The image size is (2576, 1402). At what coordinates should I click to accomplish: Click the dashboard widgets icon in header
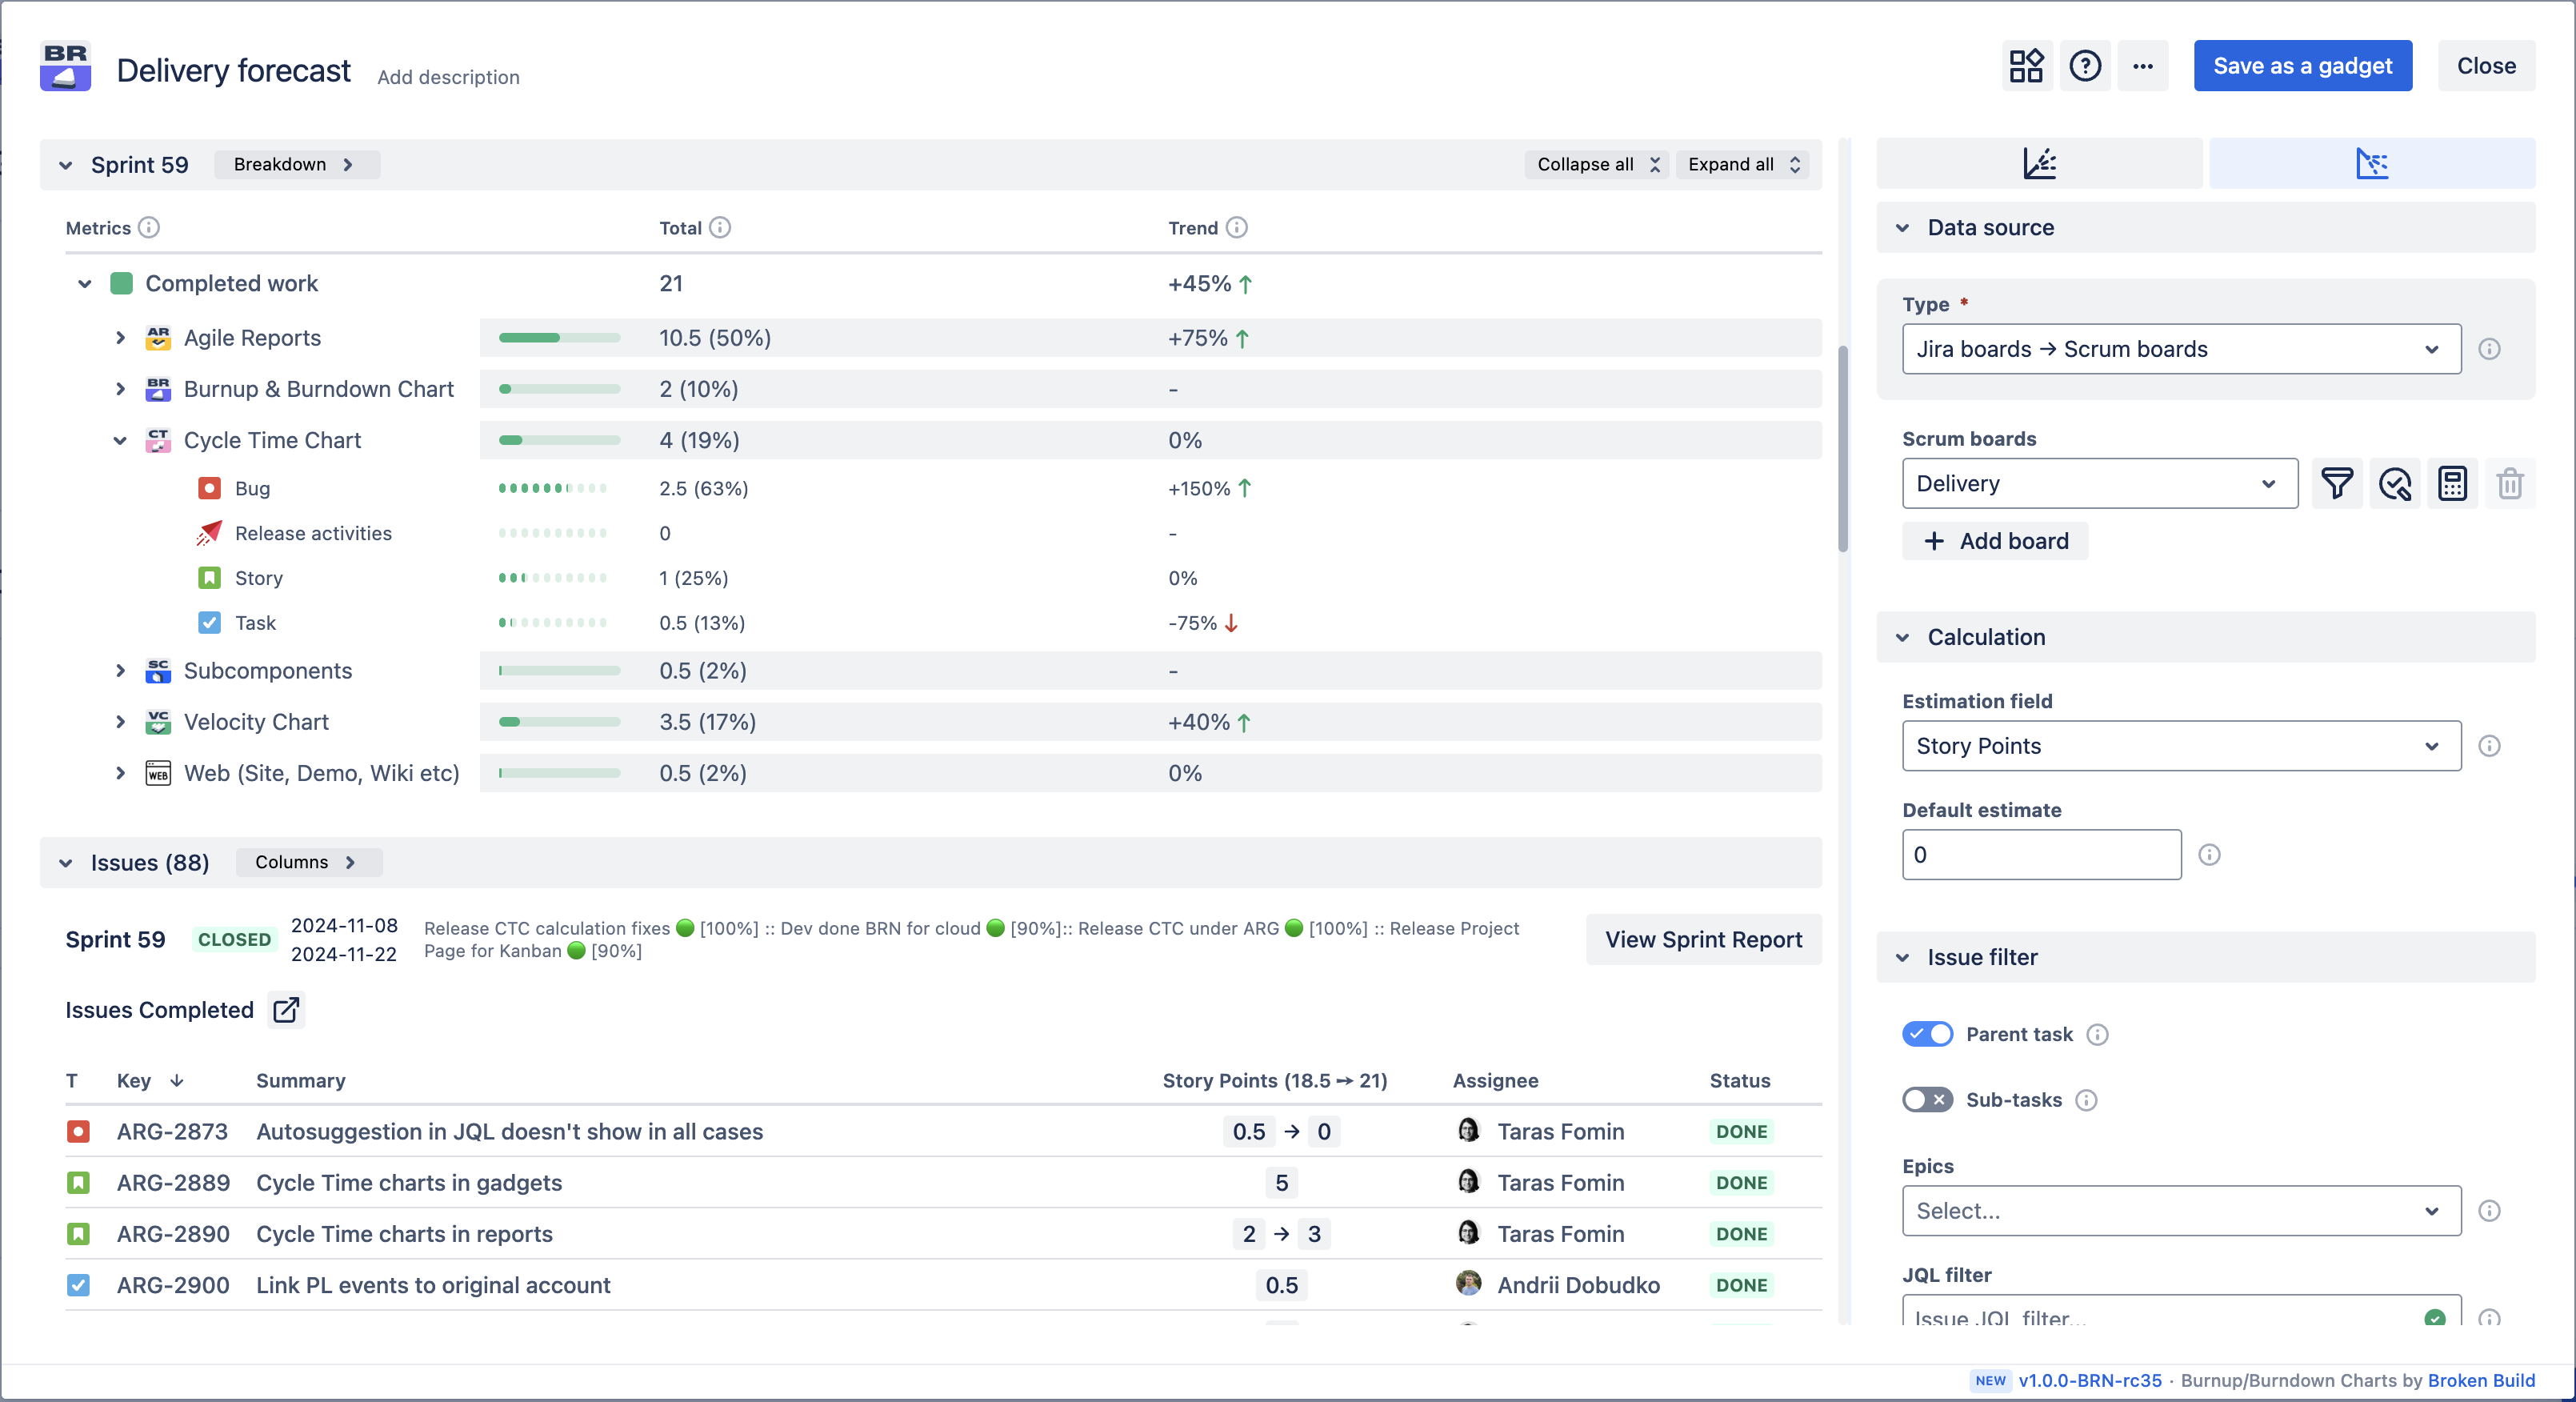click(x=2027, y=66)
